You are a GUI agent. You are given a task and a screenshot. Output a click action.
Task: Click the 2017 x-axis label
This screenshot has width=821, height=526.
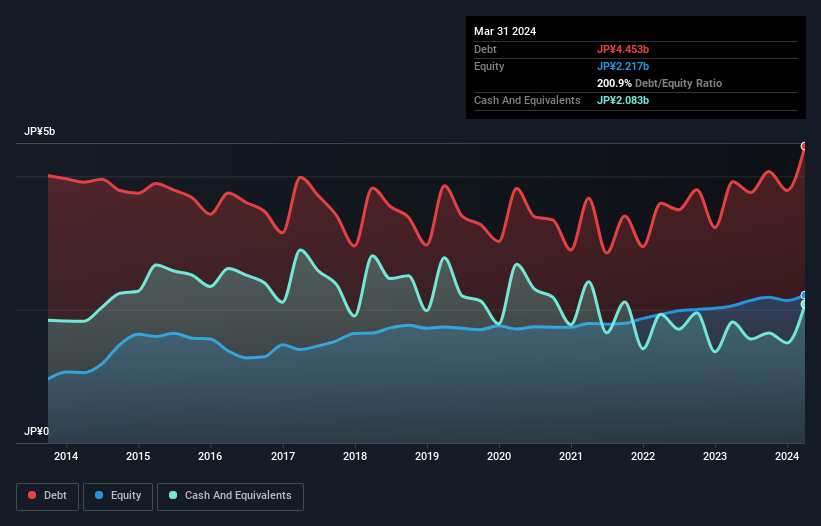coord(283,456)
